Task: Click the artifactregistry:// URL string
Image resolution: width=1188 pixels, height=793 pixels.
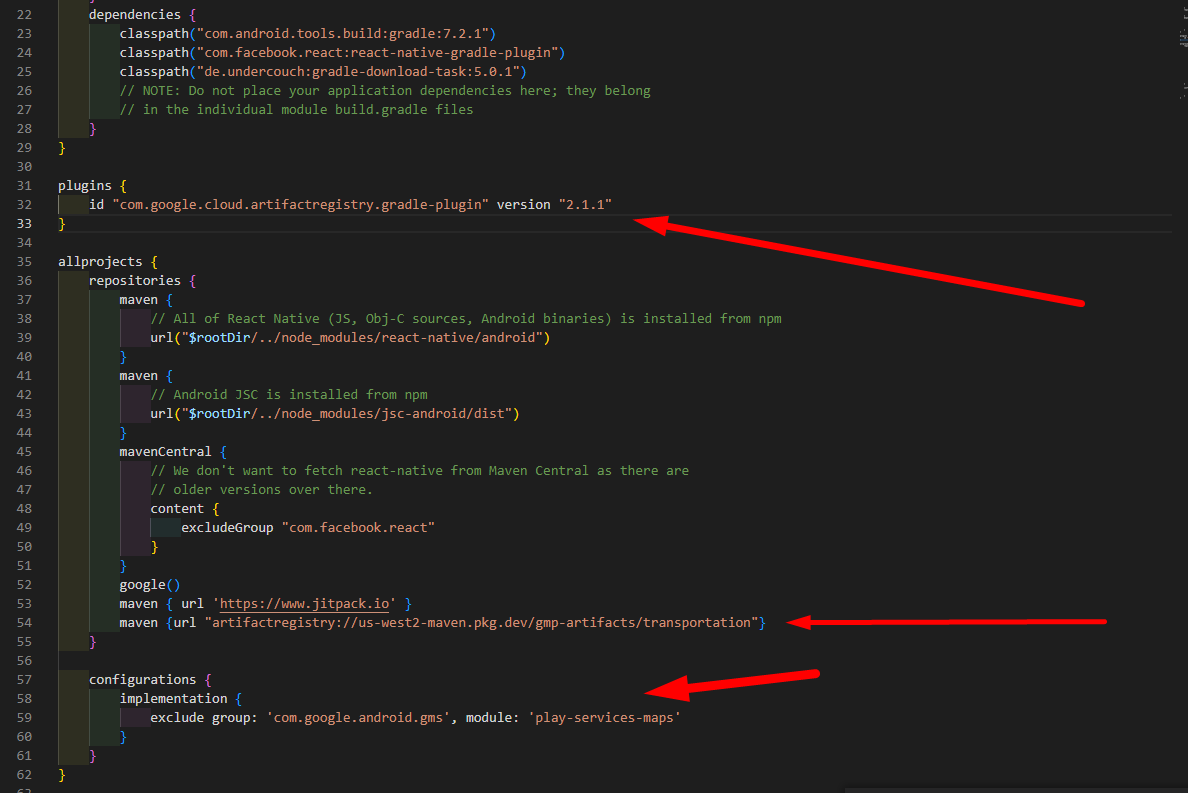Action: pos(480,623)
